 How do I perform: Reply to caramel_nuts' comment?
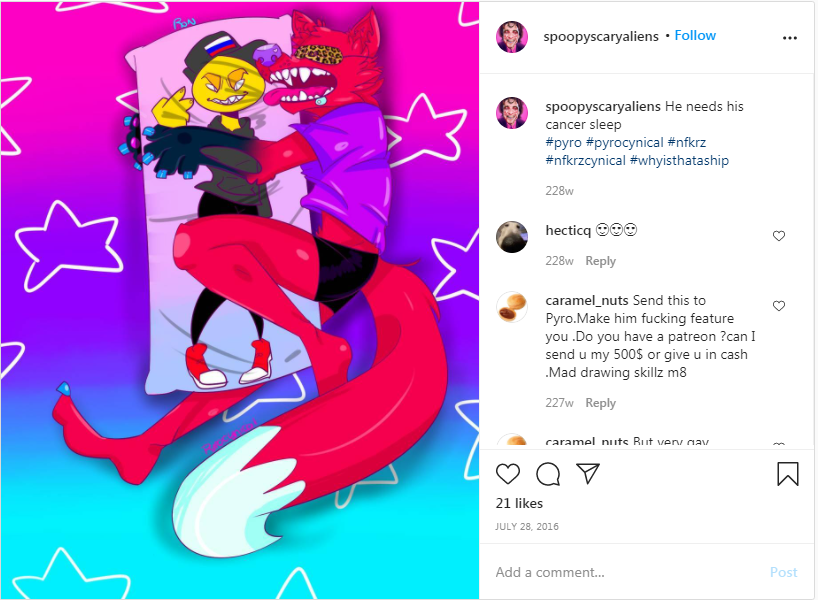[600, 403]
